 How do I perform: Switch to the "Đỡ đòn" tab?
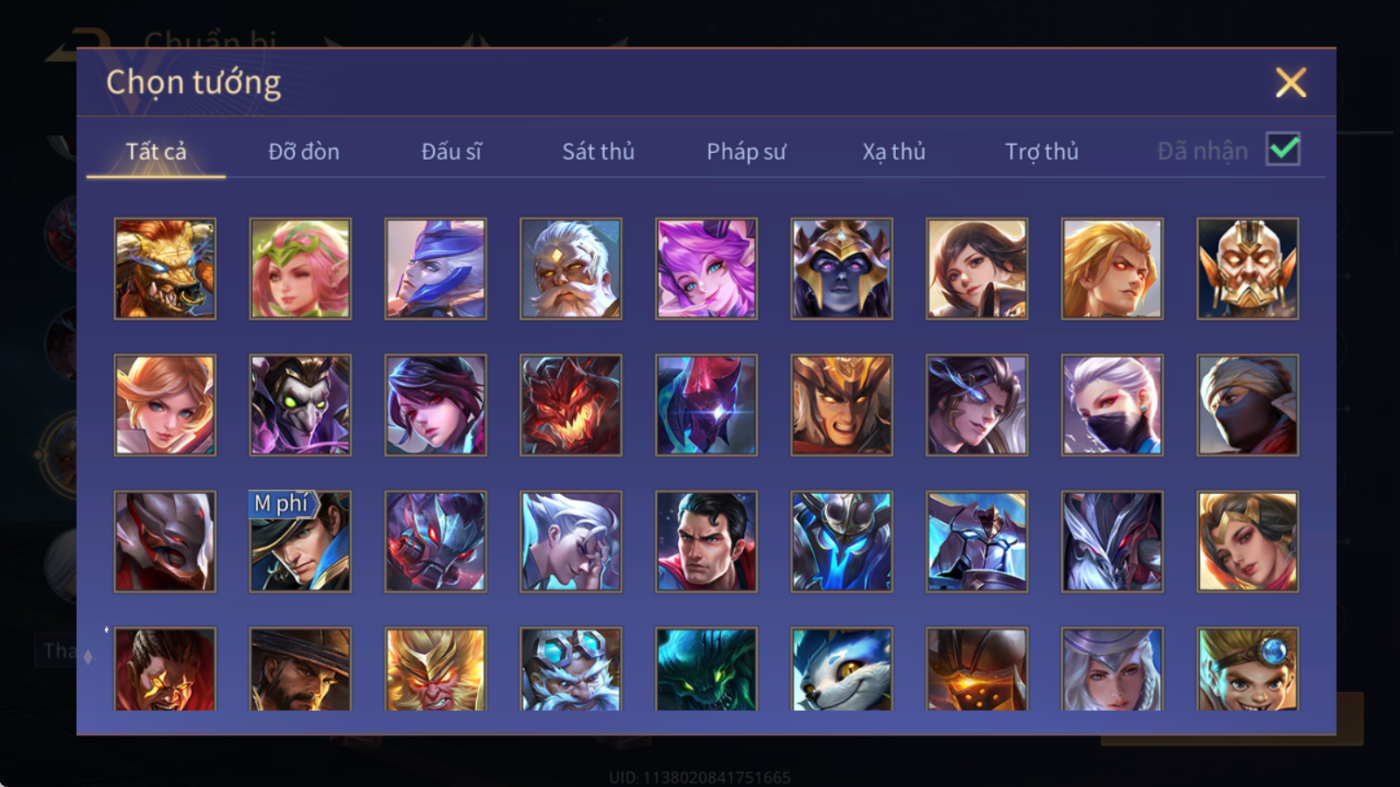(x=304, y=152)
